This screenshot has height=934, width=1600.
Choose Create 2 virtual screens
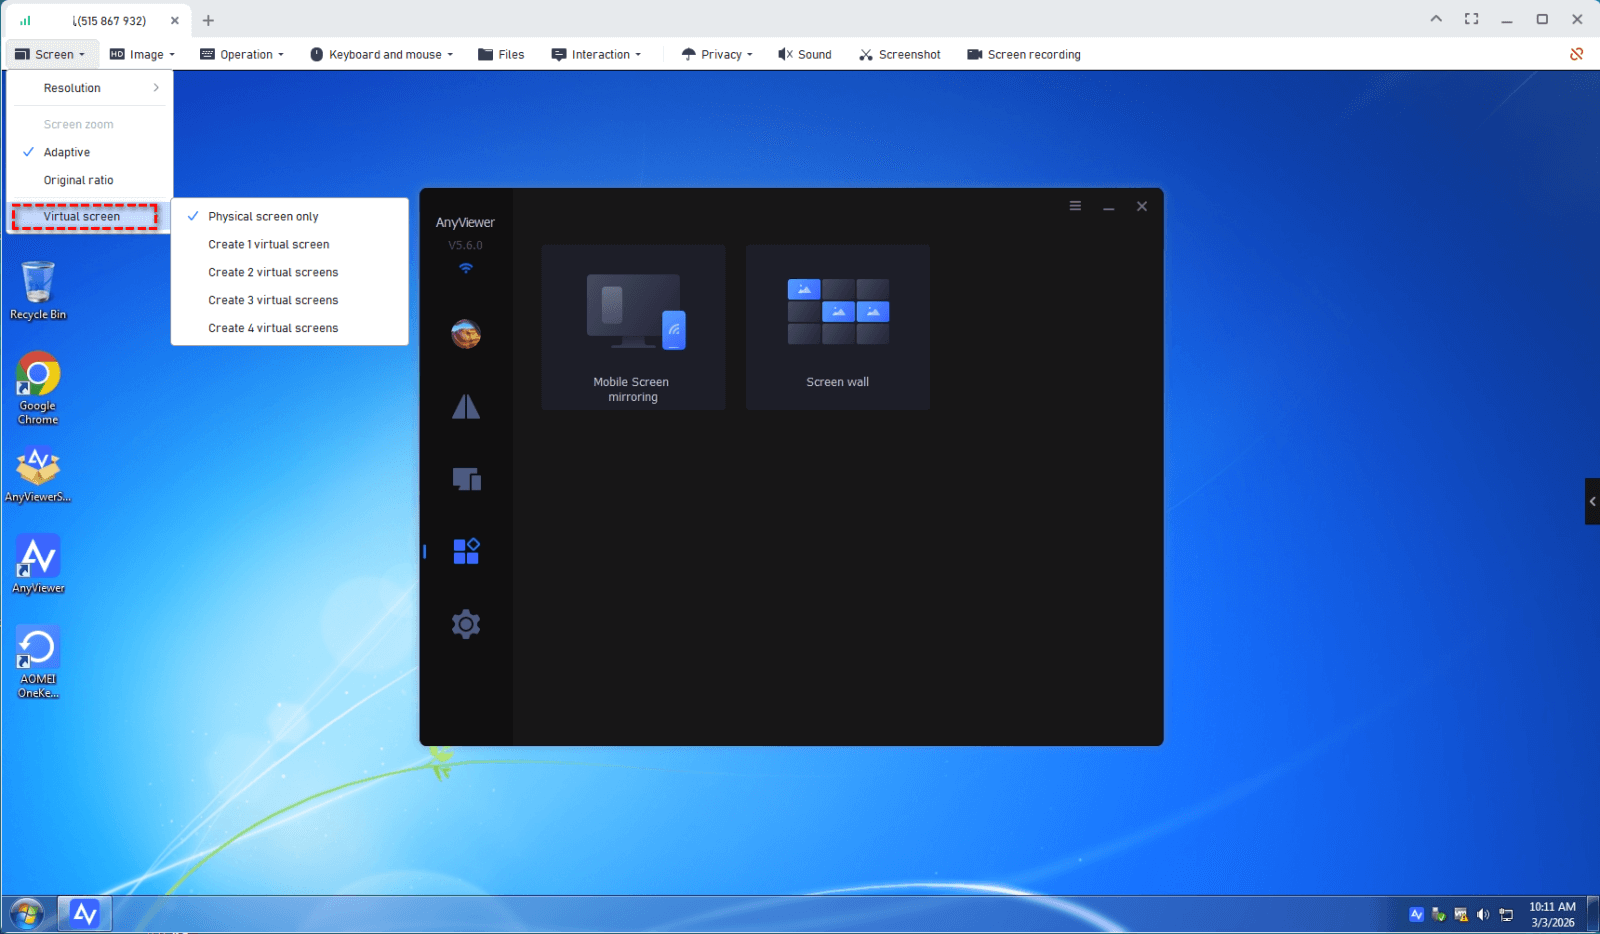(273, 272)
